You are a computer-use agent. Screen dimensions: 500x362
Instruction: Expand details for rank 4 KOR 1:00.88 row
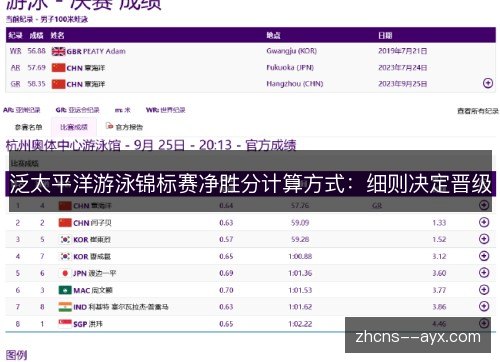484,256
